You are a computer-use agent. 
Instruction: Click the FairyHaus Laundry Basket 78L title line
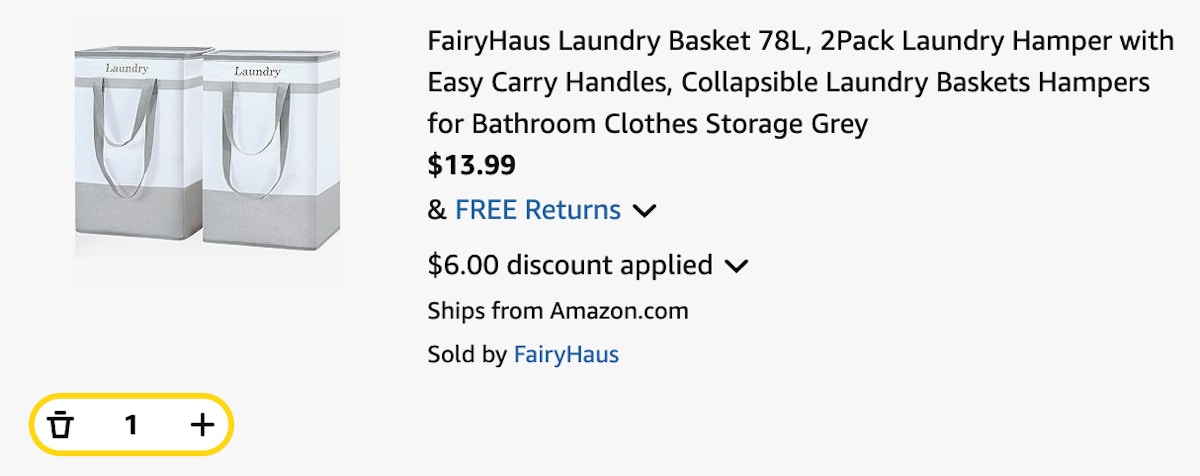click(x=800, y=42)
